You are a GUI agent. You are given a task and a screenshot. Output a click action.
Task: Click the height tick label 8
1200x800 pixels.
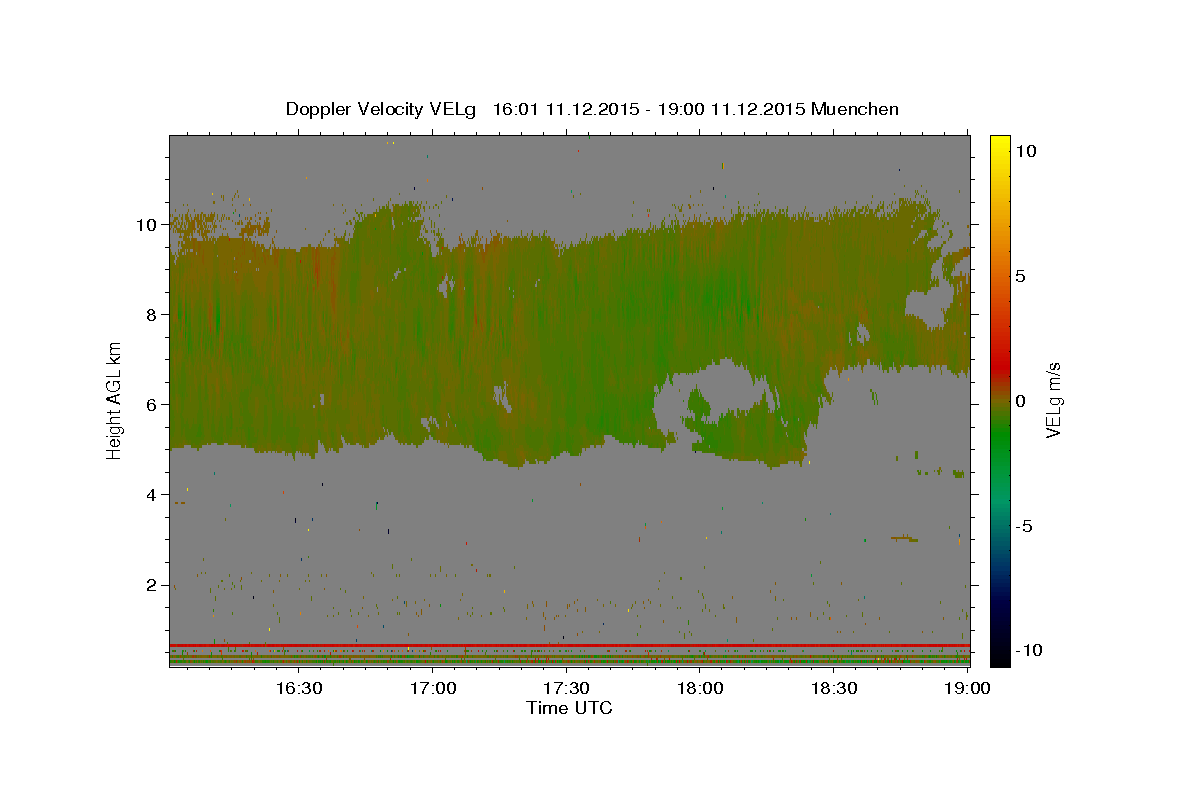[x=154, y=314]
